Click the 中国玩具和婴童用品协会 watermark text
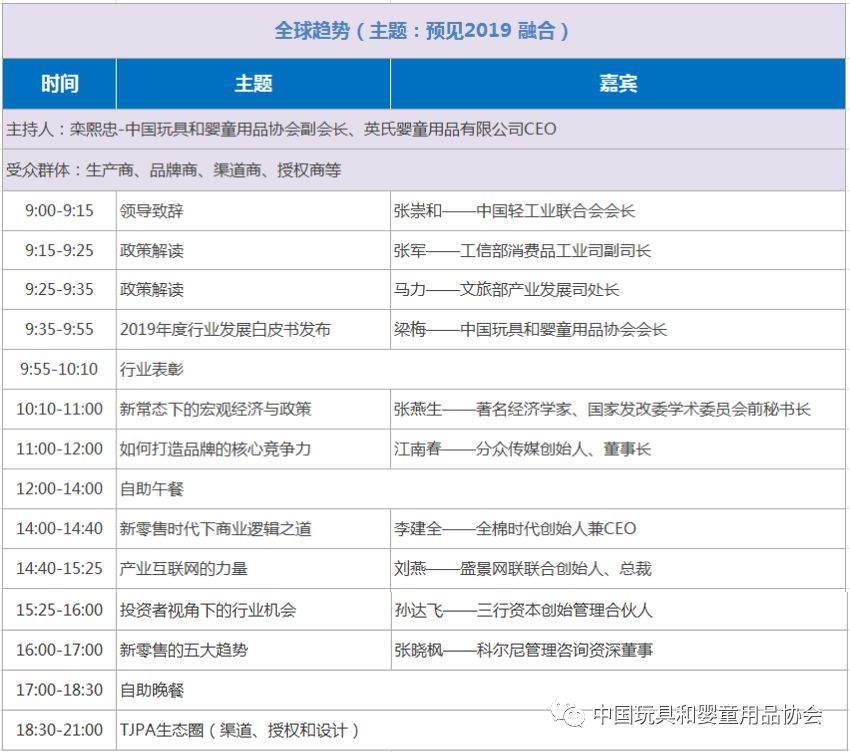 707,715
